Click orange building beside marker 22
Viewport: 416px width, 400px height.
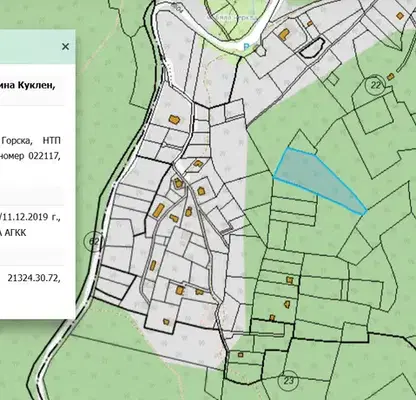(391, 76)
